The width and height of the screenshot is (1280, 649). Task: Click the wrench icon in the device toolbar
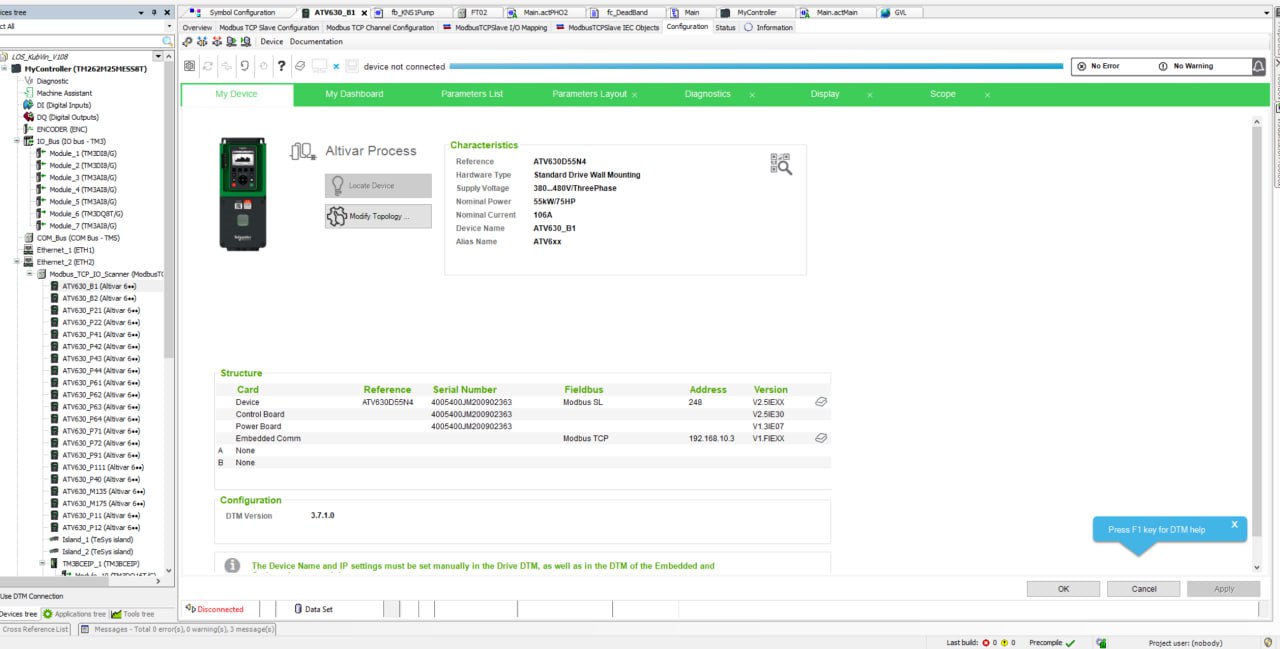coord(188,42)
